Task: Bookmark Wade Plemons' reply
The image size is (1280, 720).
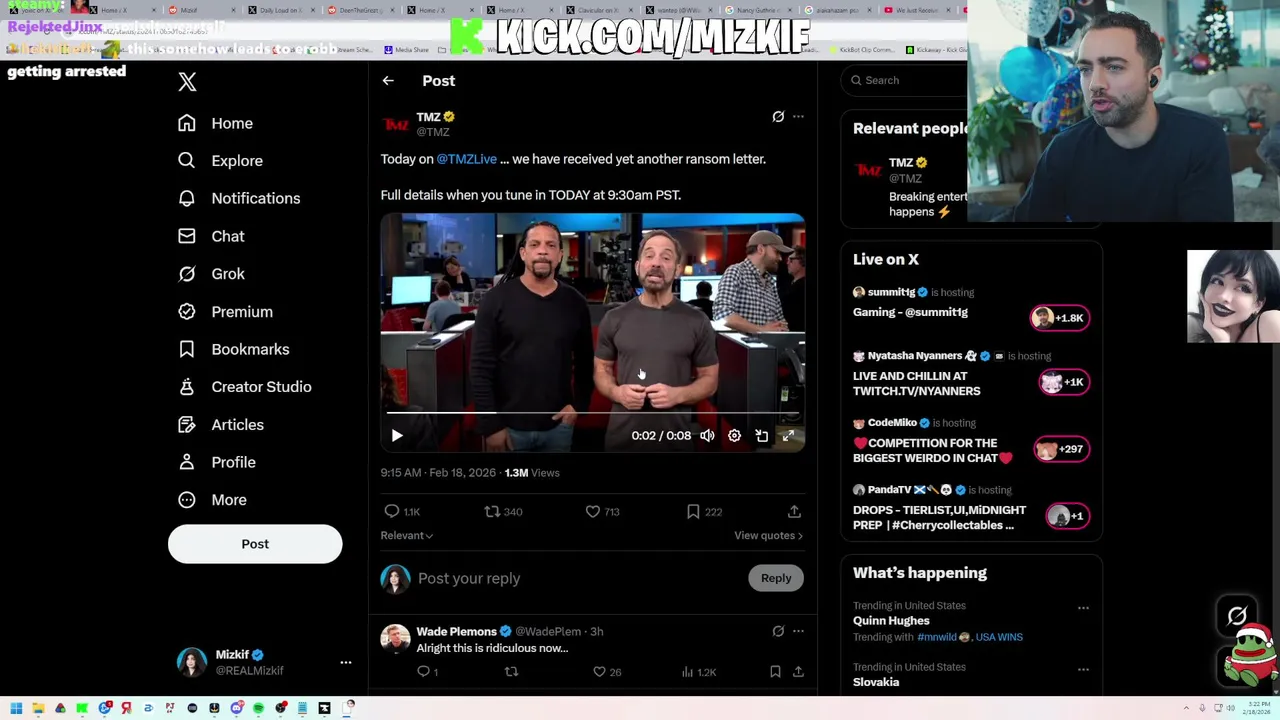Action: coord(775,672)
